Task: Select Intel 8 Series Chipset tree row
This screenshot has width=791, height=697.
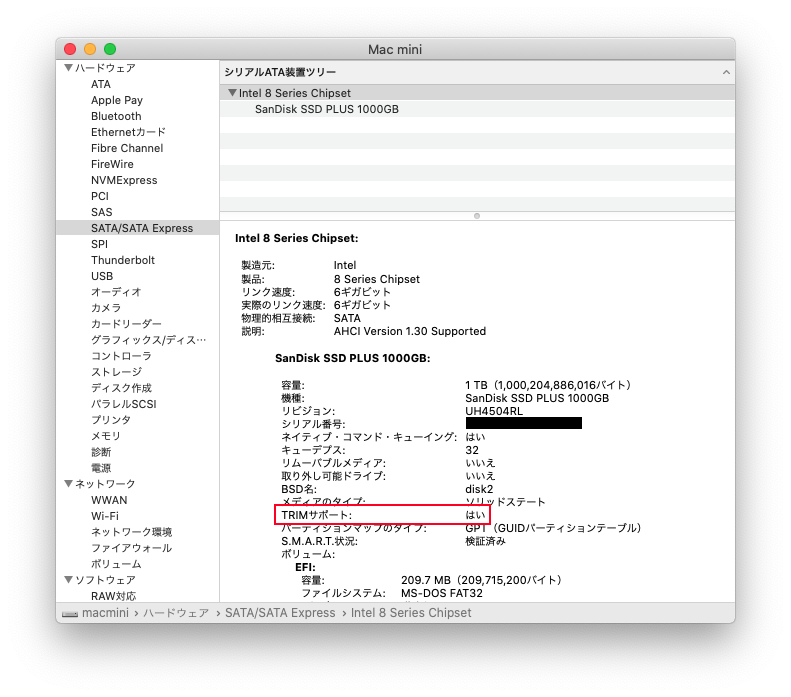Action: [x=477, y=93]
